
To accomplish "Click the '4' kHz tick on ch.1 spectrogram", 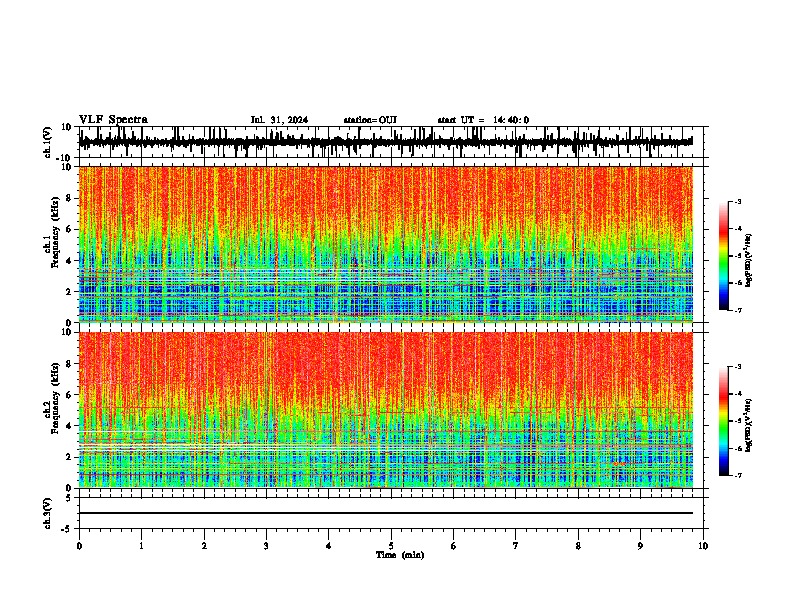I will click(x=69, y=261).
